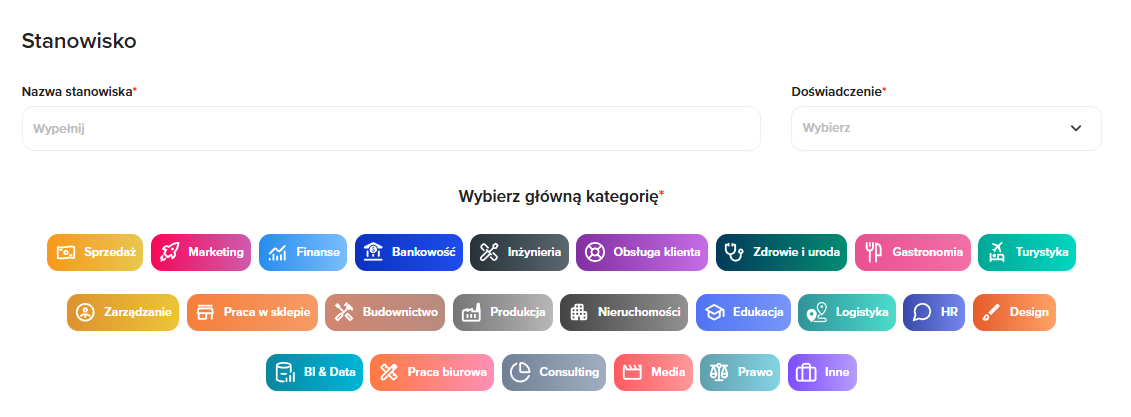This screenshot has width=1131, height=417.
Task: Click the bank building icon on Bankowość
Action: pos(373,252)
